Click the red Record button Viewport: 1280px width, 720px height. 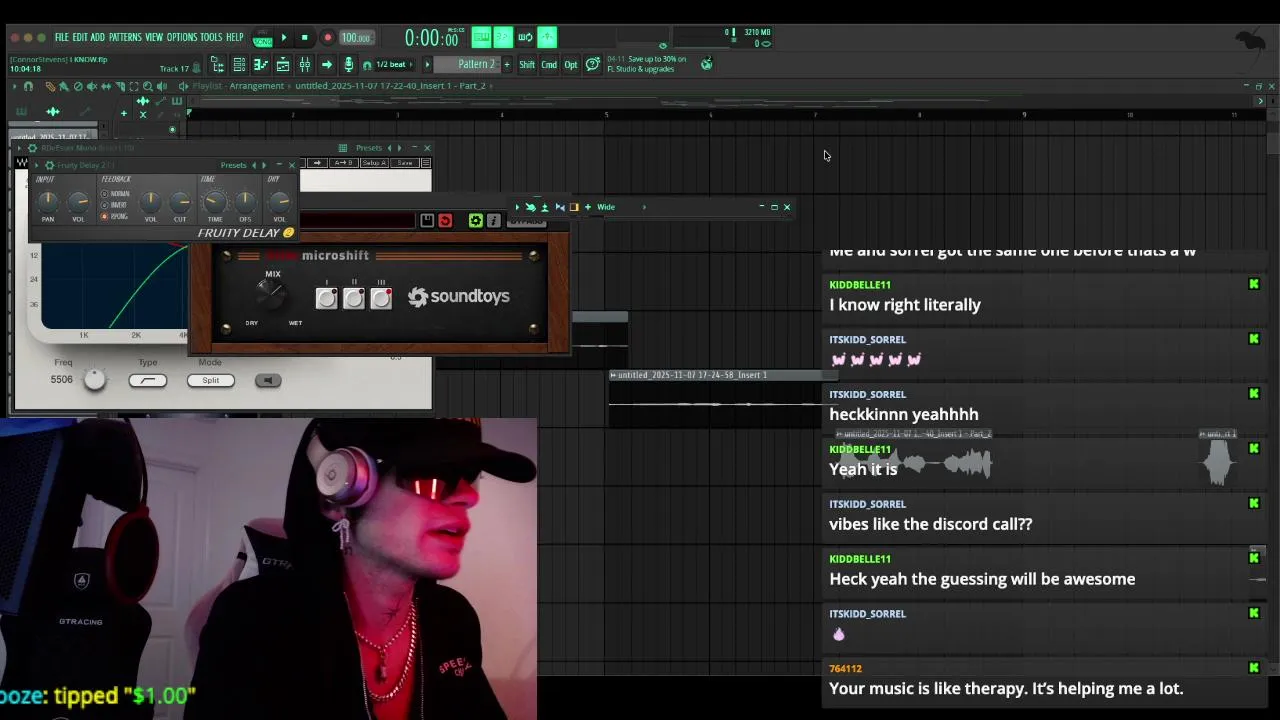pos(328,38)
